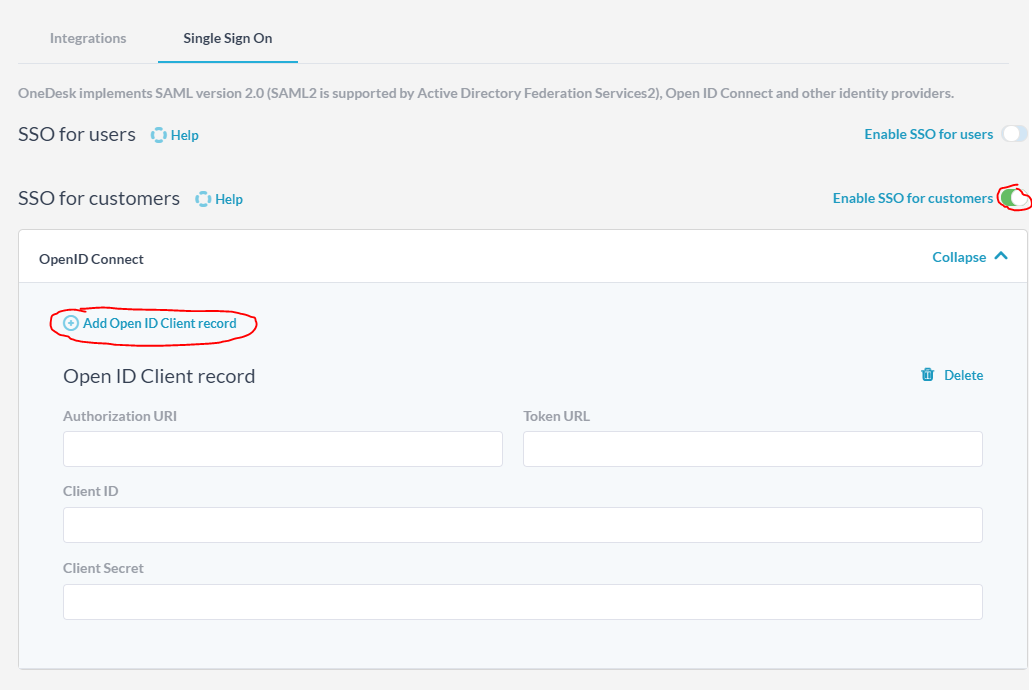Click the OpenID Connect panel header
The image size is (1032, 690).
tap(91, 259)
